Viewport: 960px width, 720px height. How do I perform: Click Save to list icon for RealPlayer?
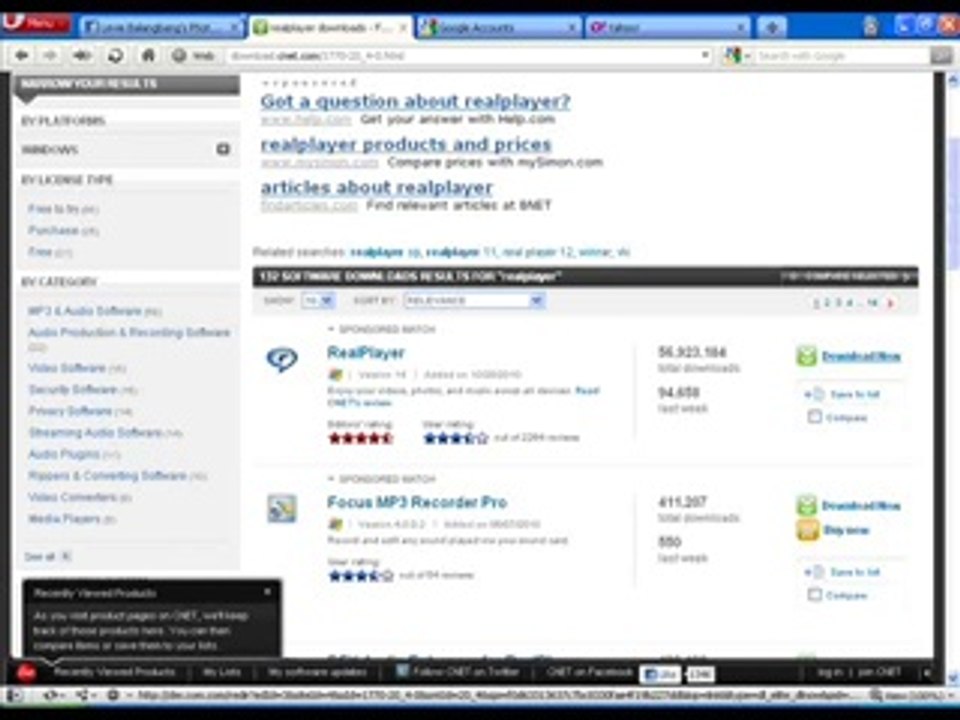(x=815, y=394)
